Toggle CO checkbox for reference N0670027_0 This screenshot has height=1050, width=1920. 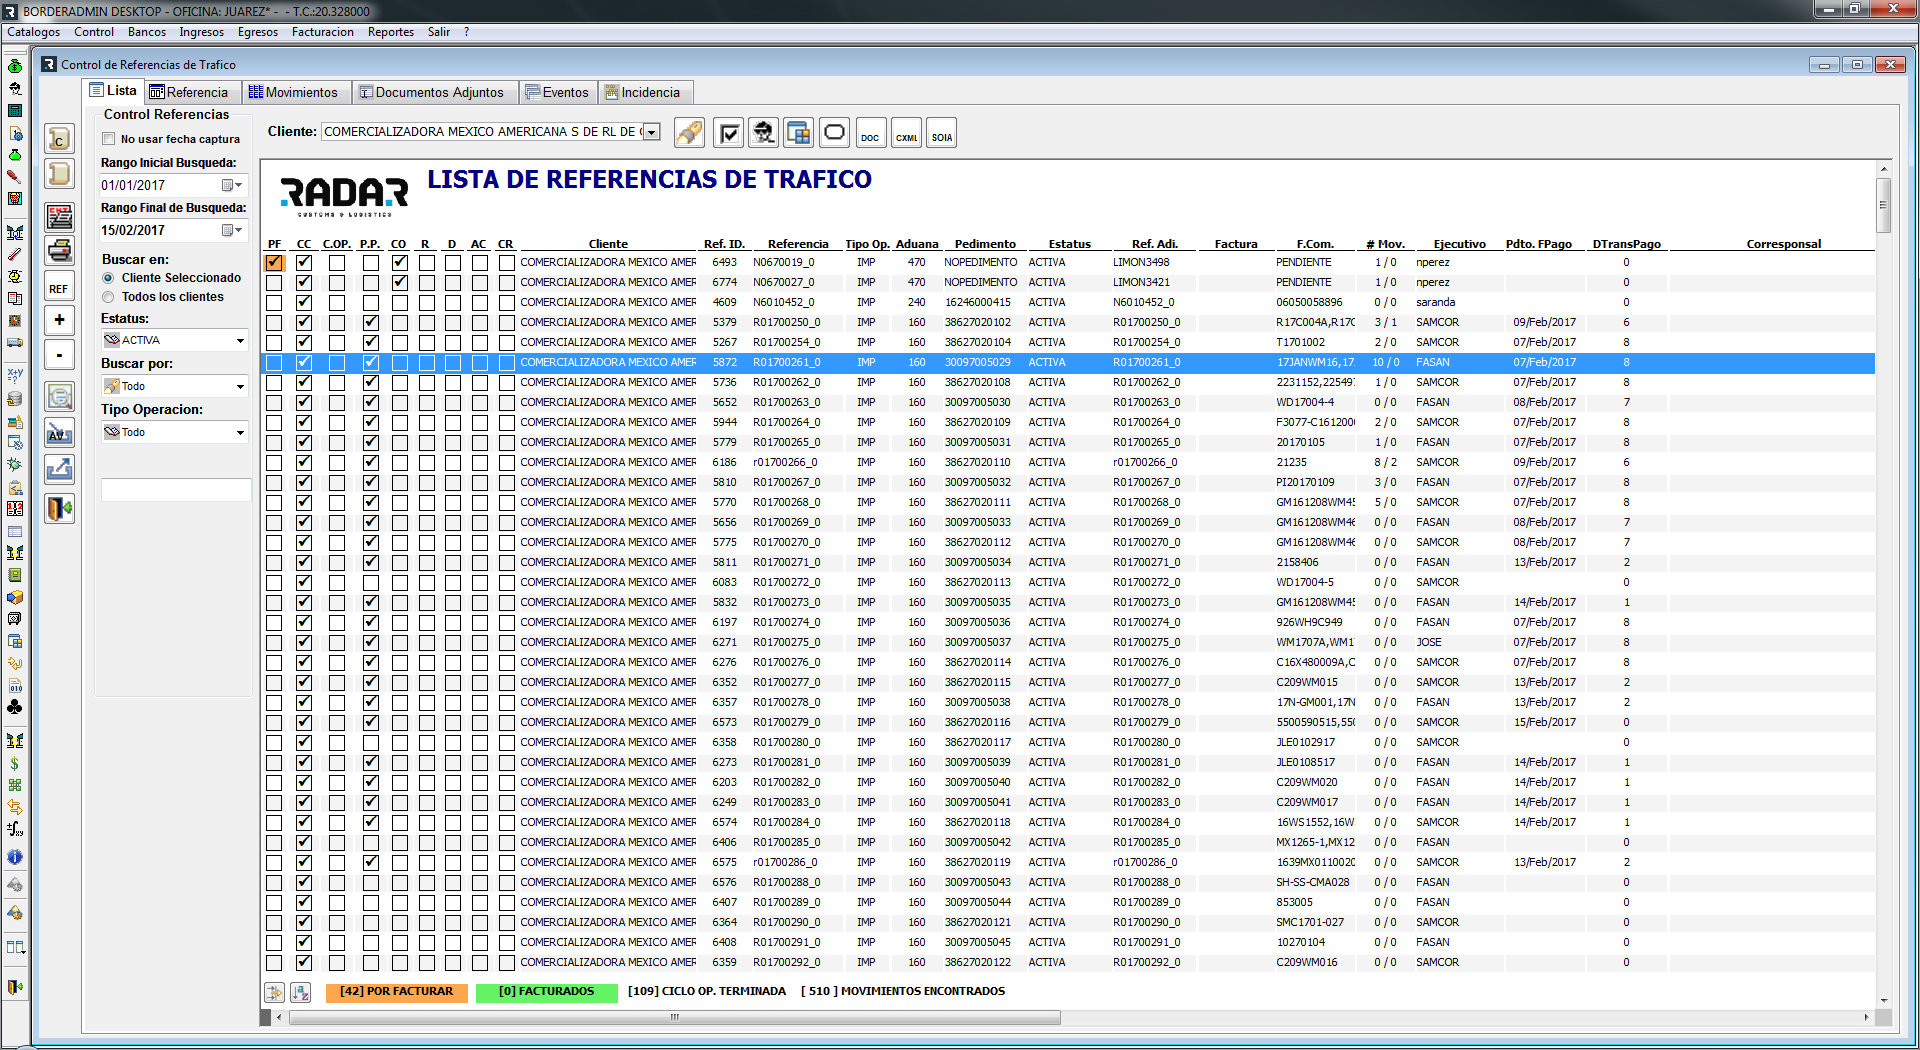point(399,282)
